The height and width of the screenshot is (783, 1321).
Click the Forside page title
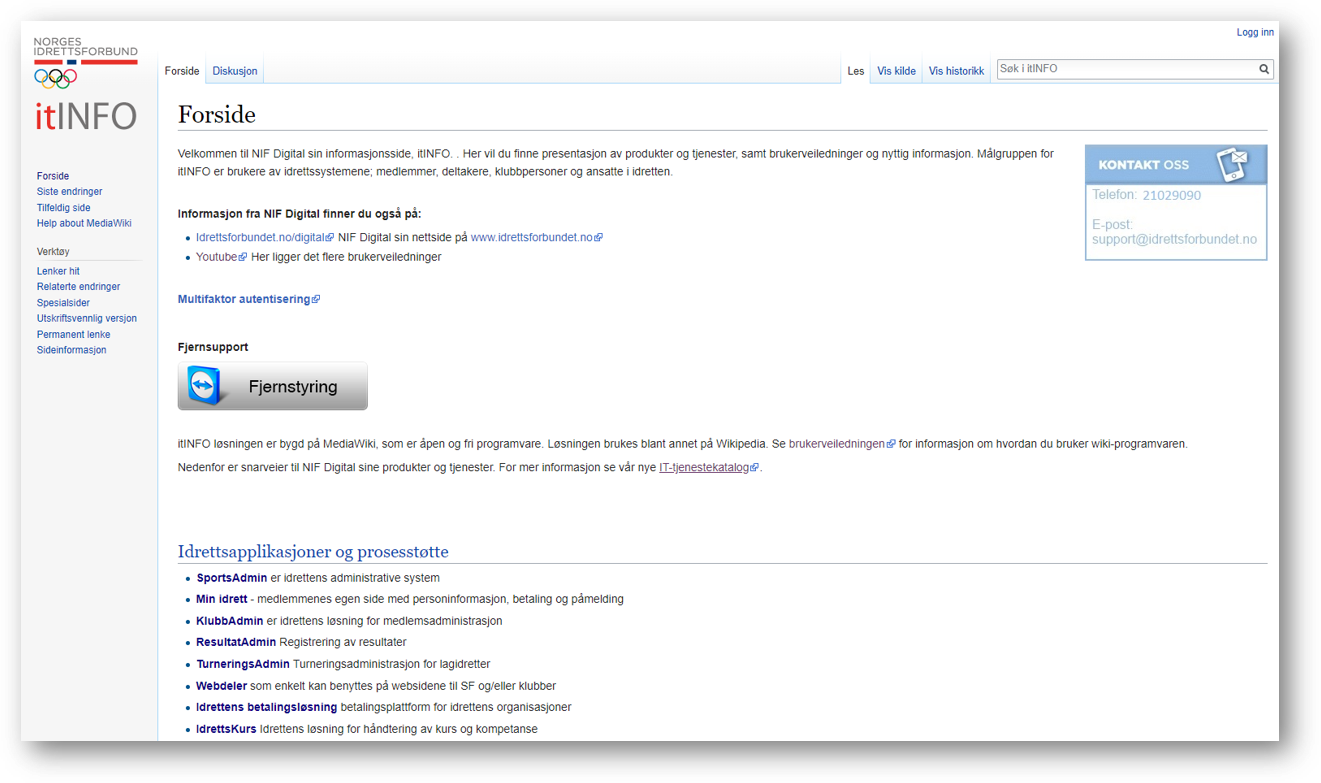(x=217, y=115)
